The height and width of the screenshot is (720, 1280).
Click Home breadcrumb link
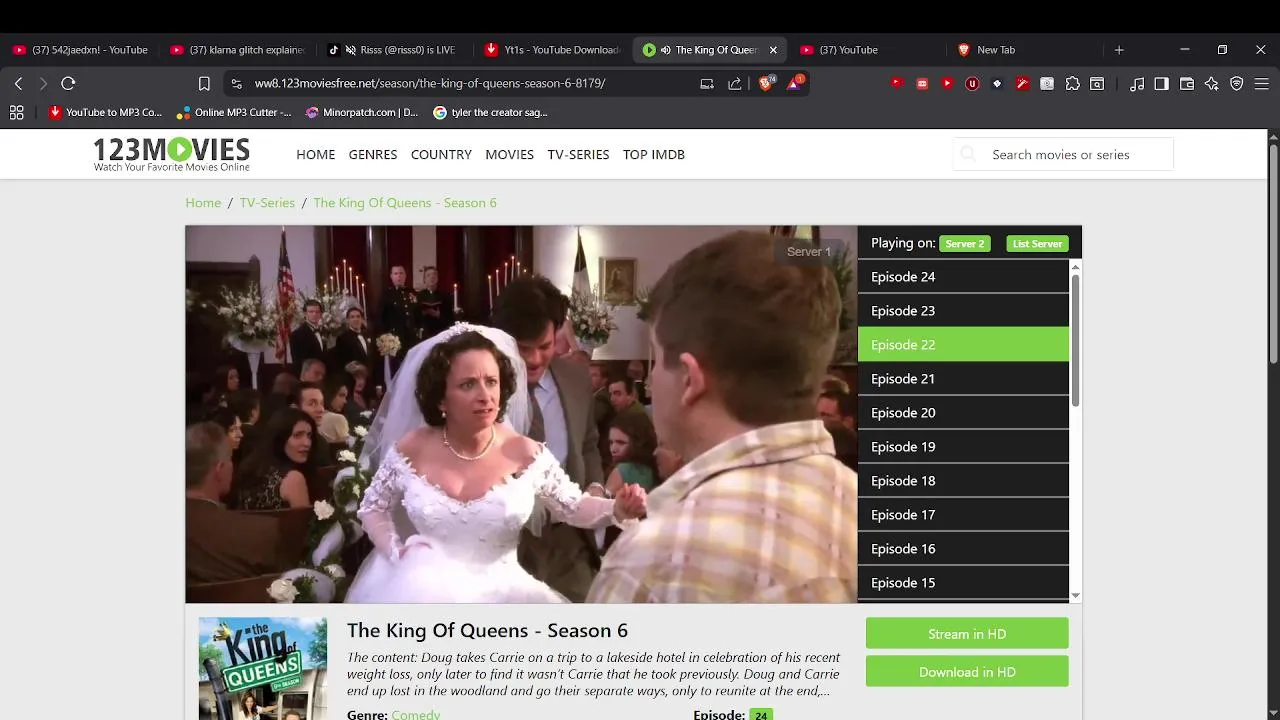tap(203, 203)
